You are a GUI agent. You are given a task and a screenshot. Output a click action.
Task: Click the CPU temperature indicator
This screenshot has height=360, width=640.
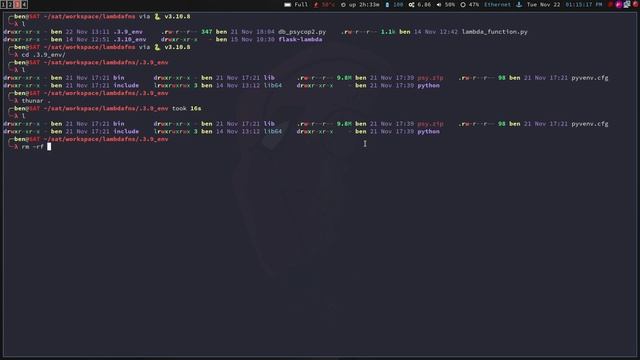click(x=324, y=5)
